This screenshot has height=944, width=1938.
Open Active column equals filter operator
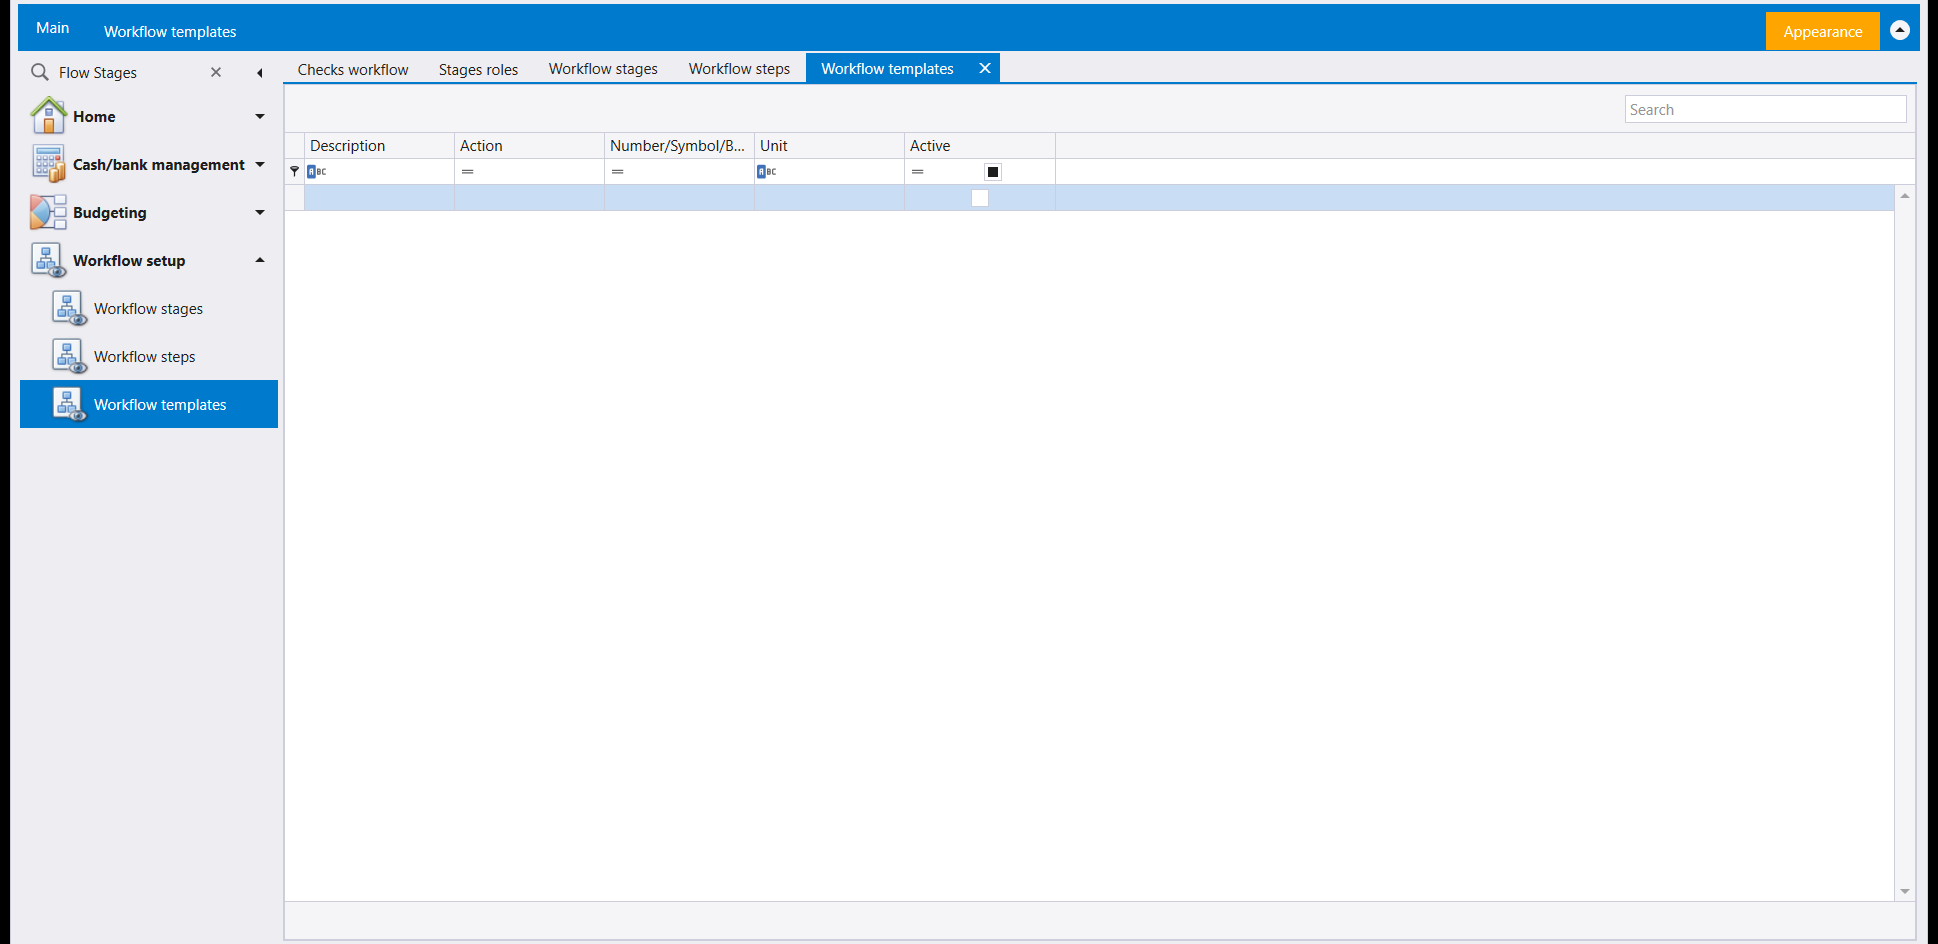click(917, 171)
